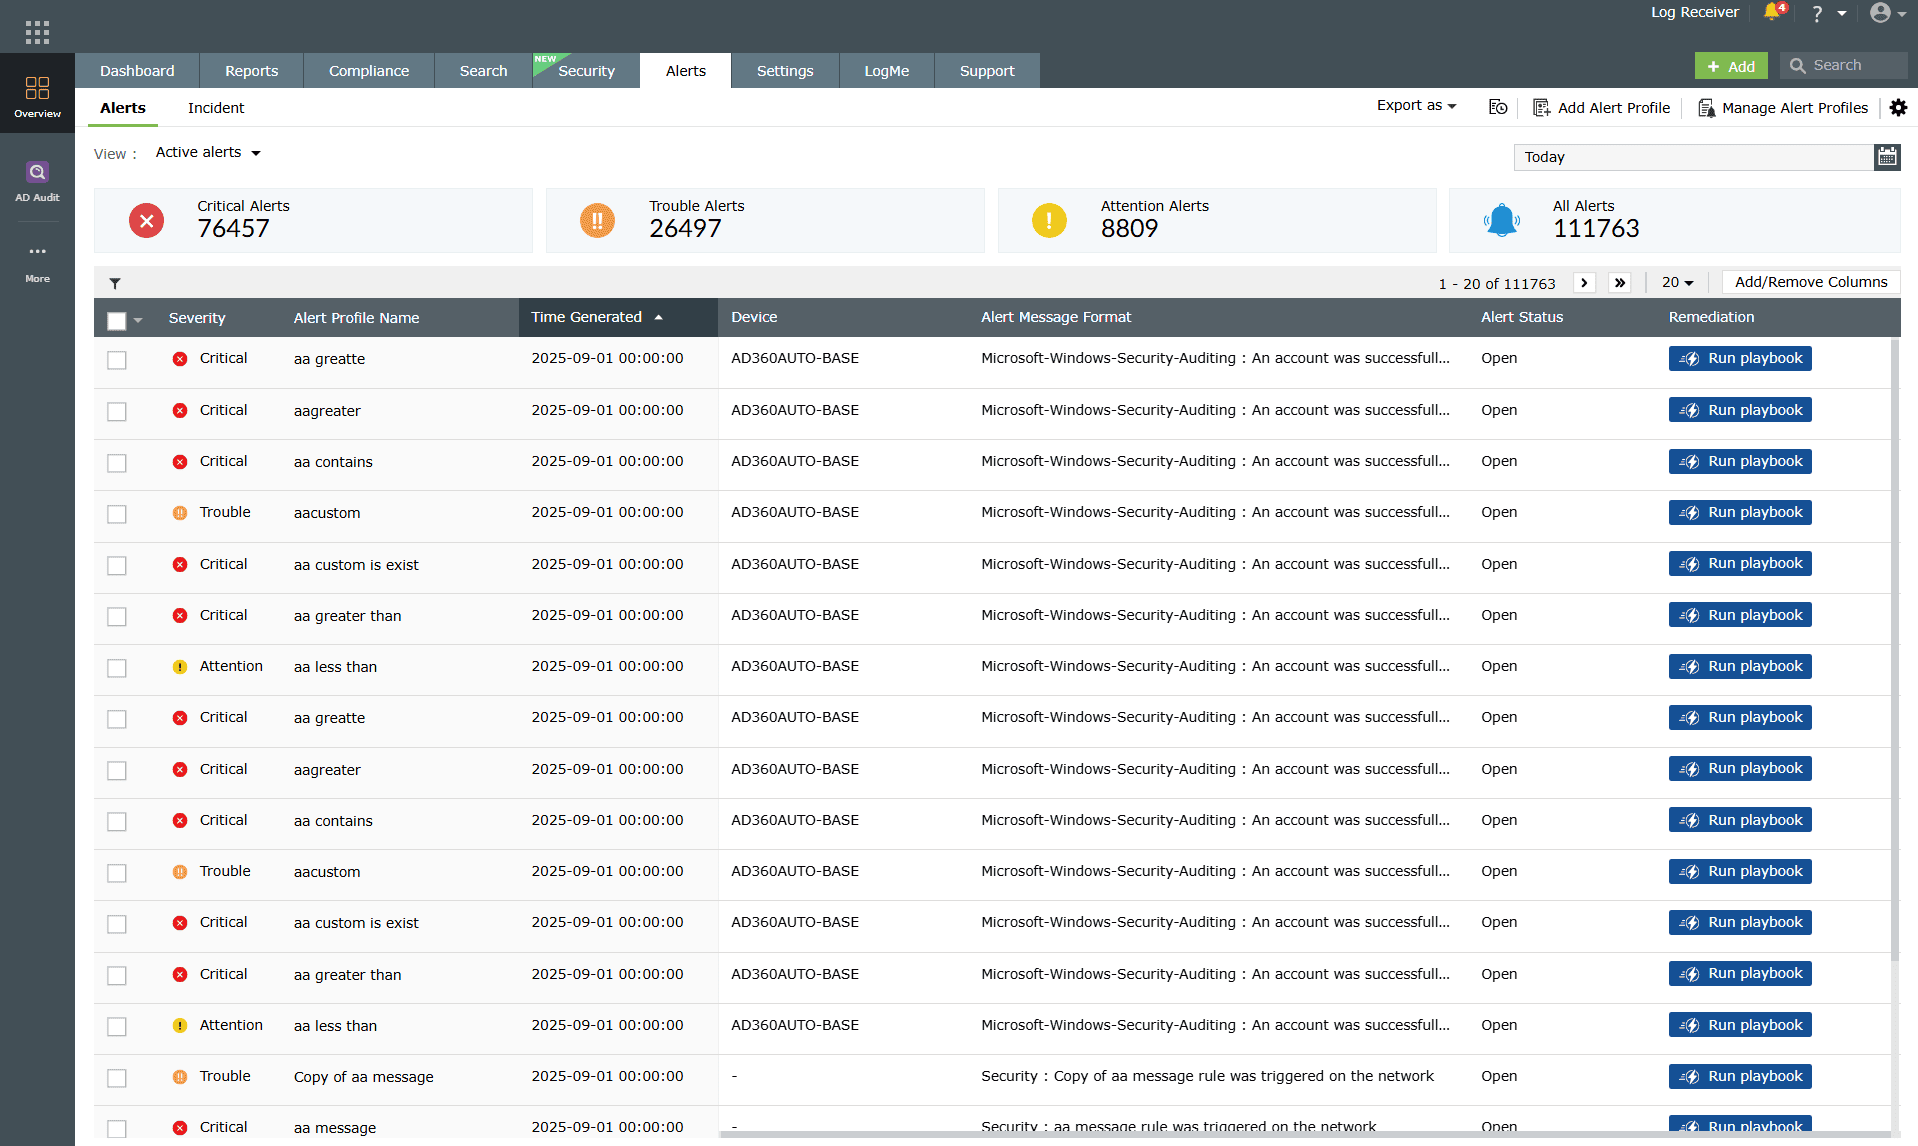Open AD Audit from the left sidebar
The width and height of the screenshot is (1918, 1146).
point(37,180)
